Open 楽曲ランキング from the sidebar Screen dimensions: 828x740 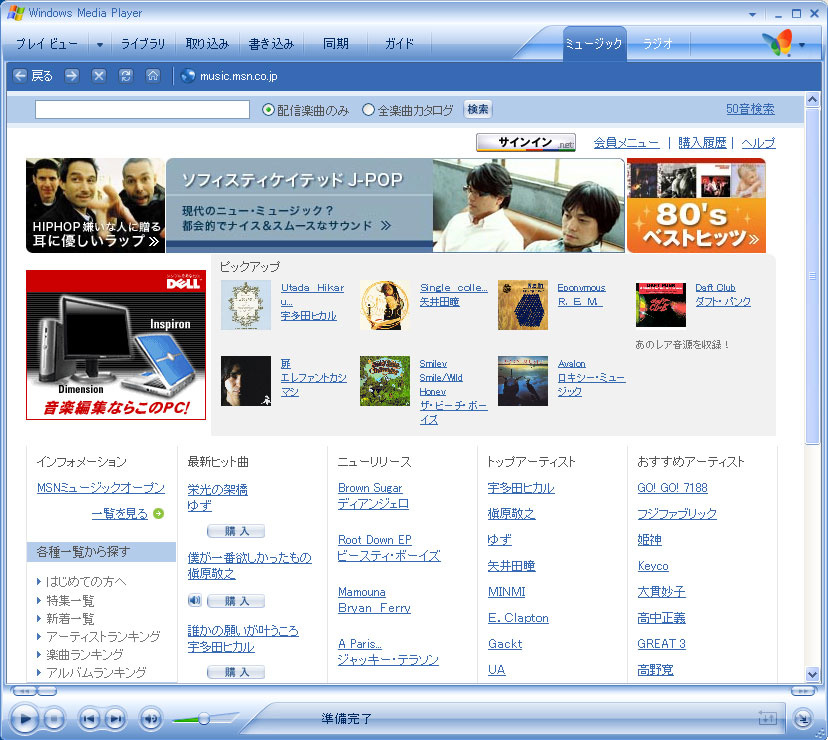pyautogui.click(x=84, y=654)
